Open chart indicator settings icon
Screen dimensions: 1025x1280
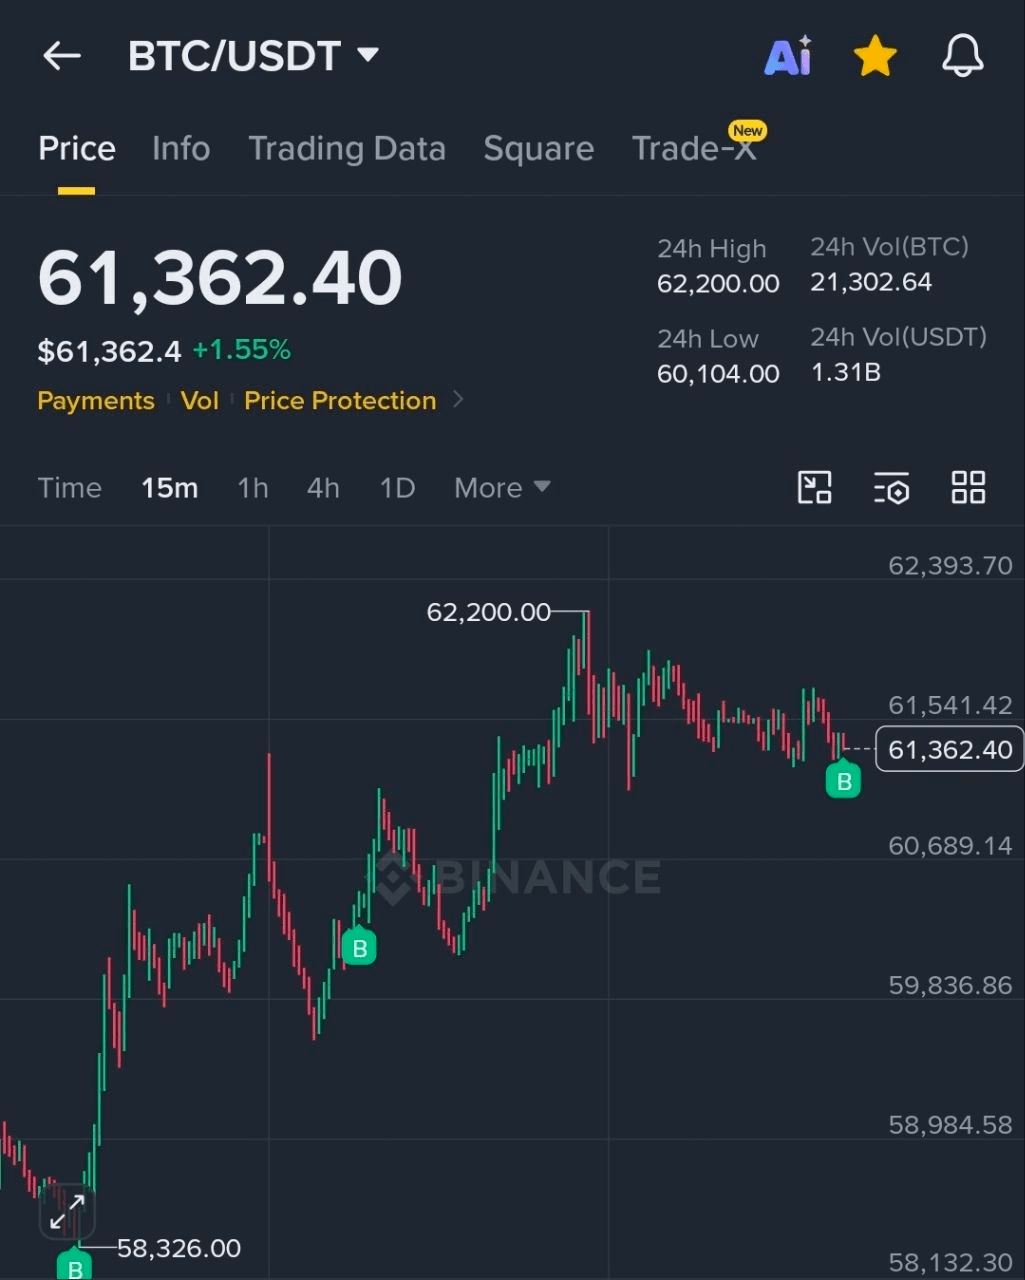[x=891, y=488]
